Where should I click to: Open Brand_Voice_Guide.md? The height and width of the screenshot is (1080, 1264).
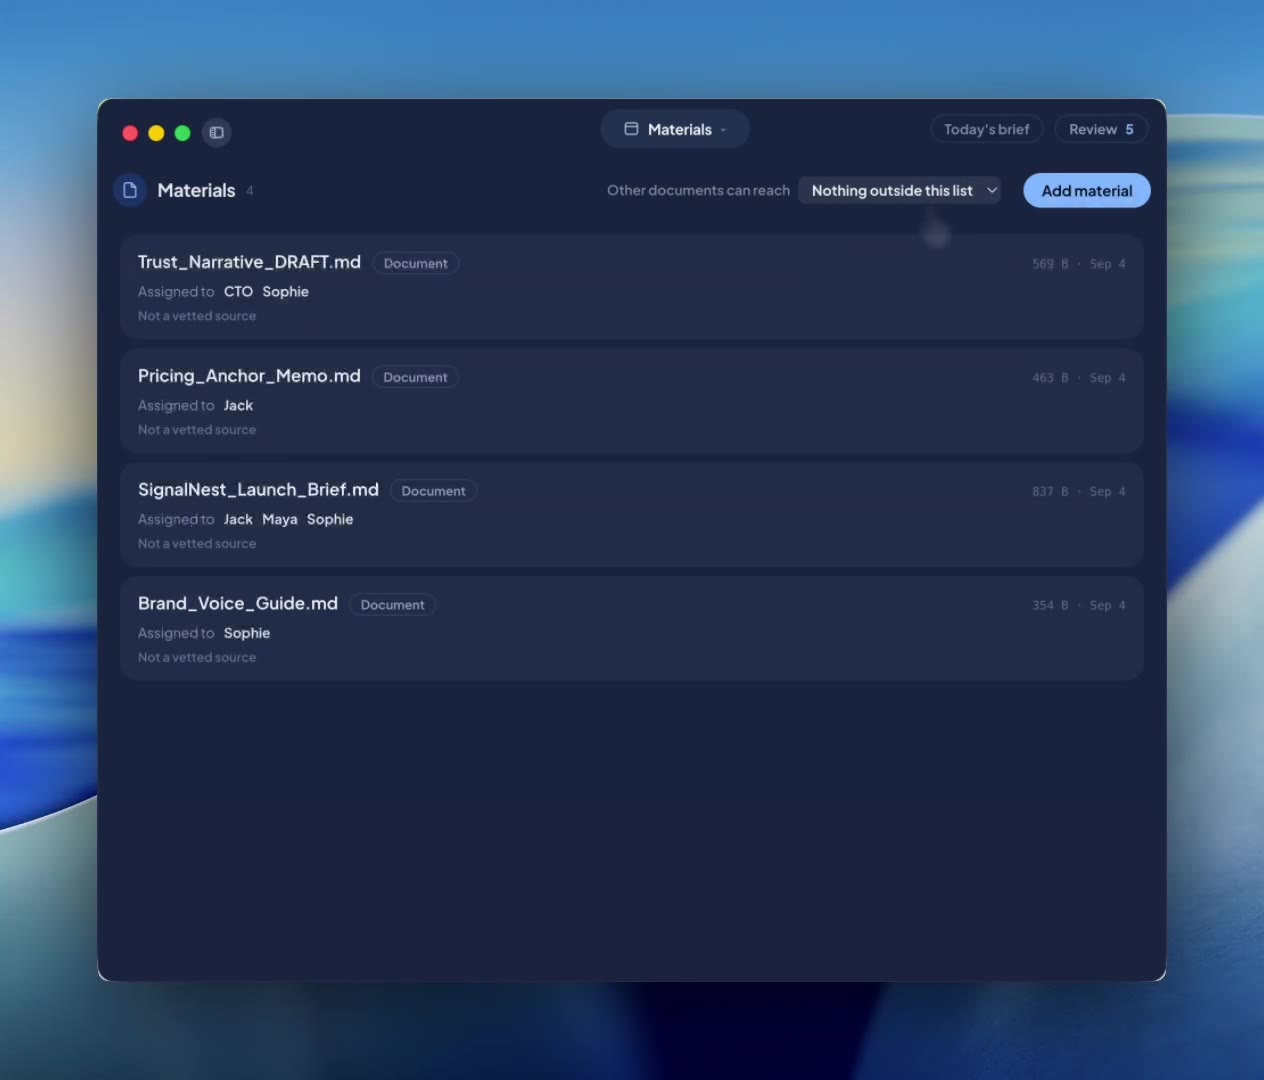point(238,604)
